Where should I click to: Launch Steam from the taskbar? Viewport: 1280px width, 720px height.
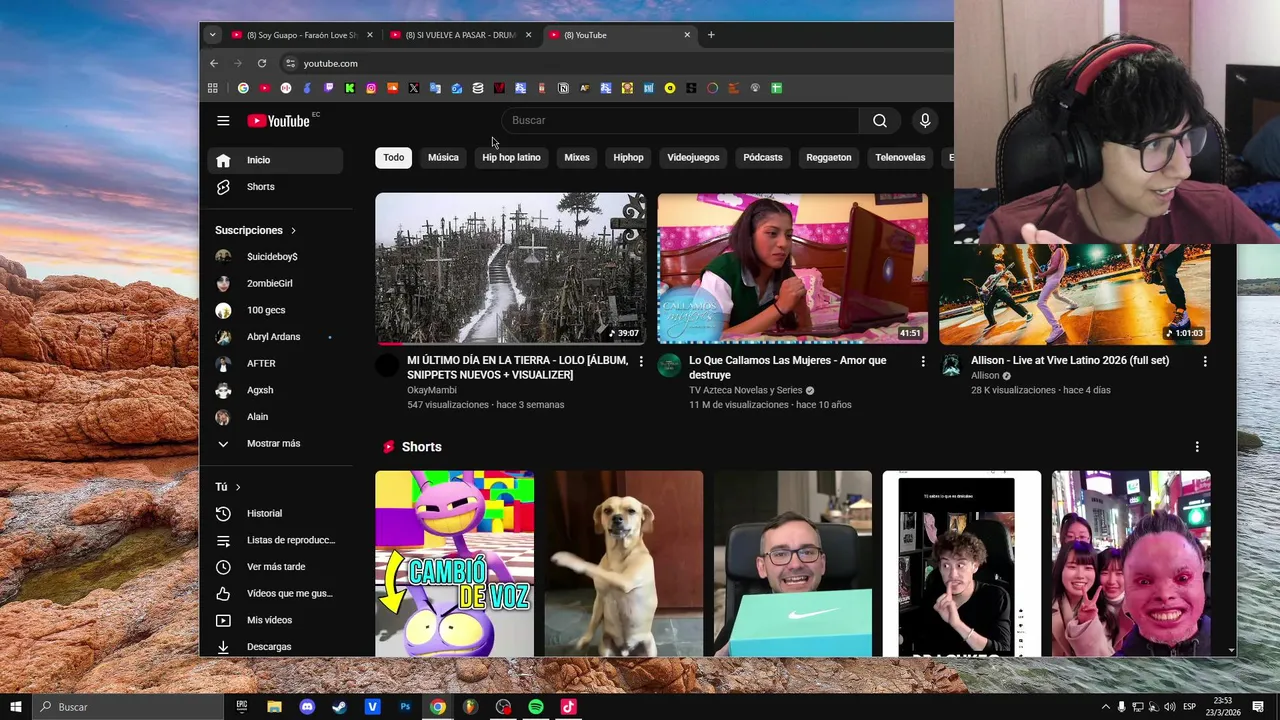coord(339,707)
